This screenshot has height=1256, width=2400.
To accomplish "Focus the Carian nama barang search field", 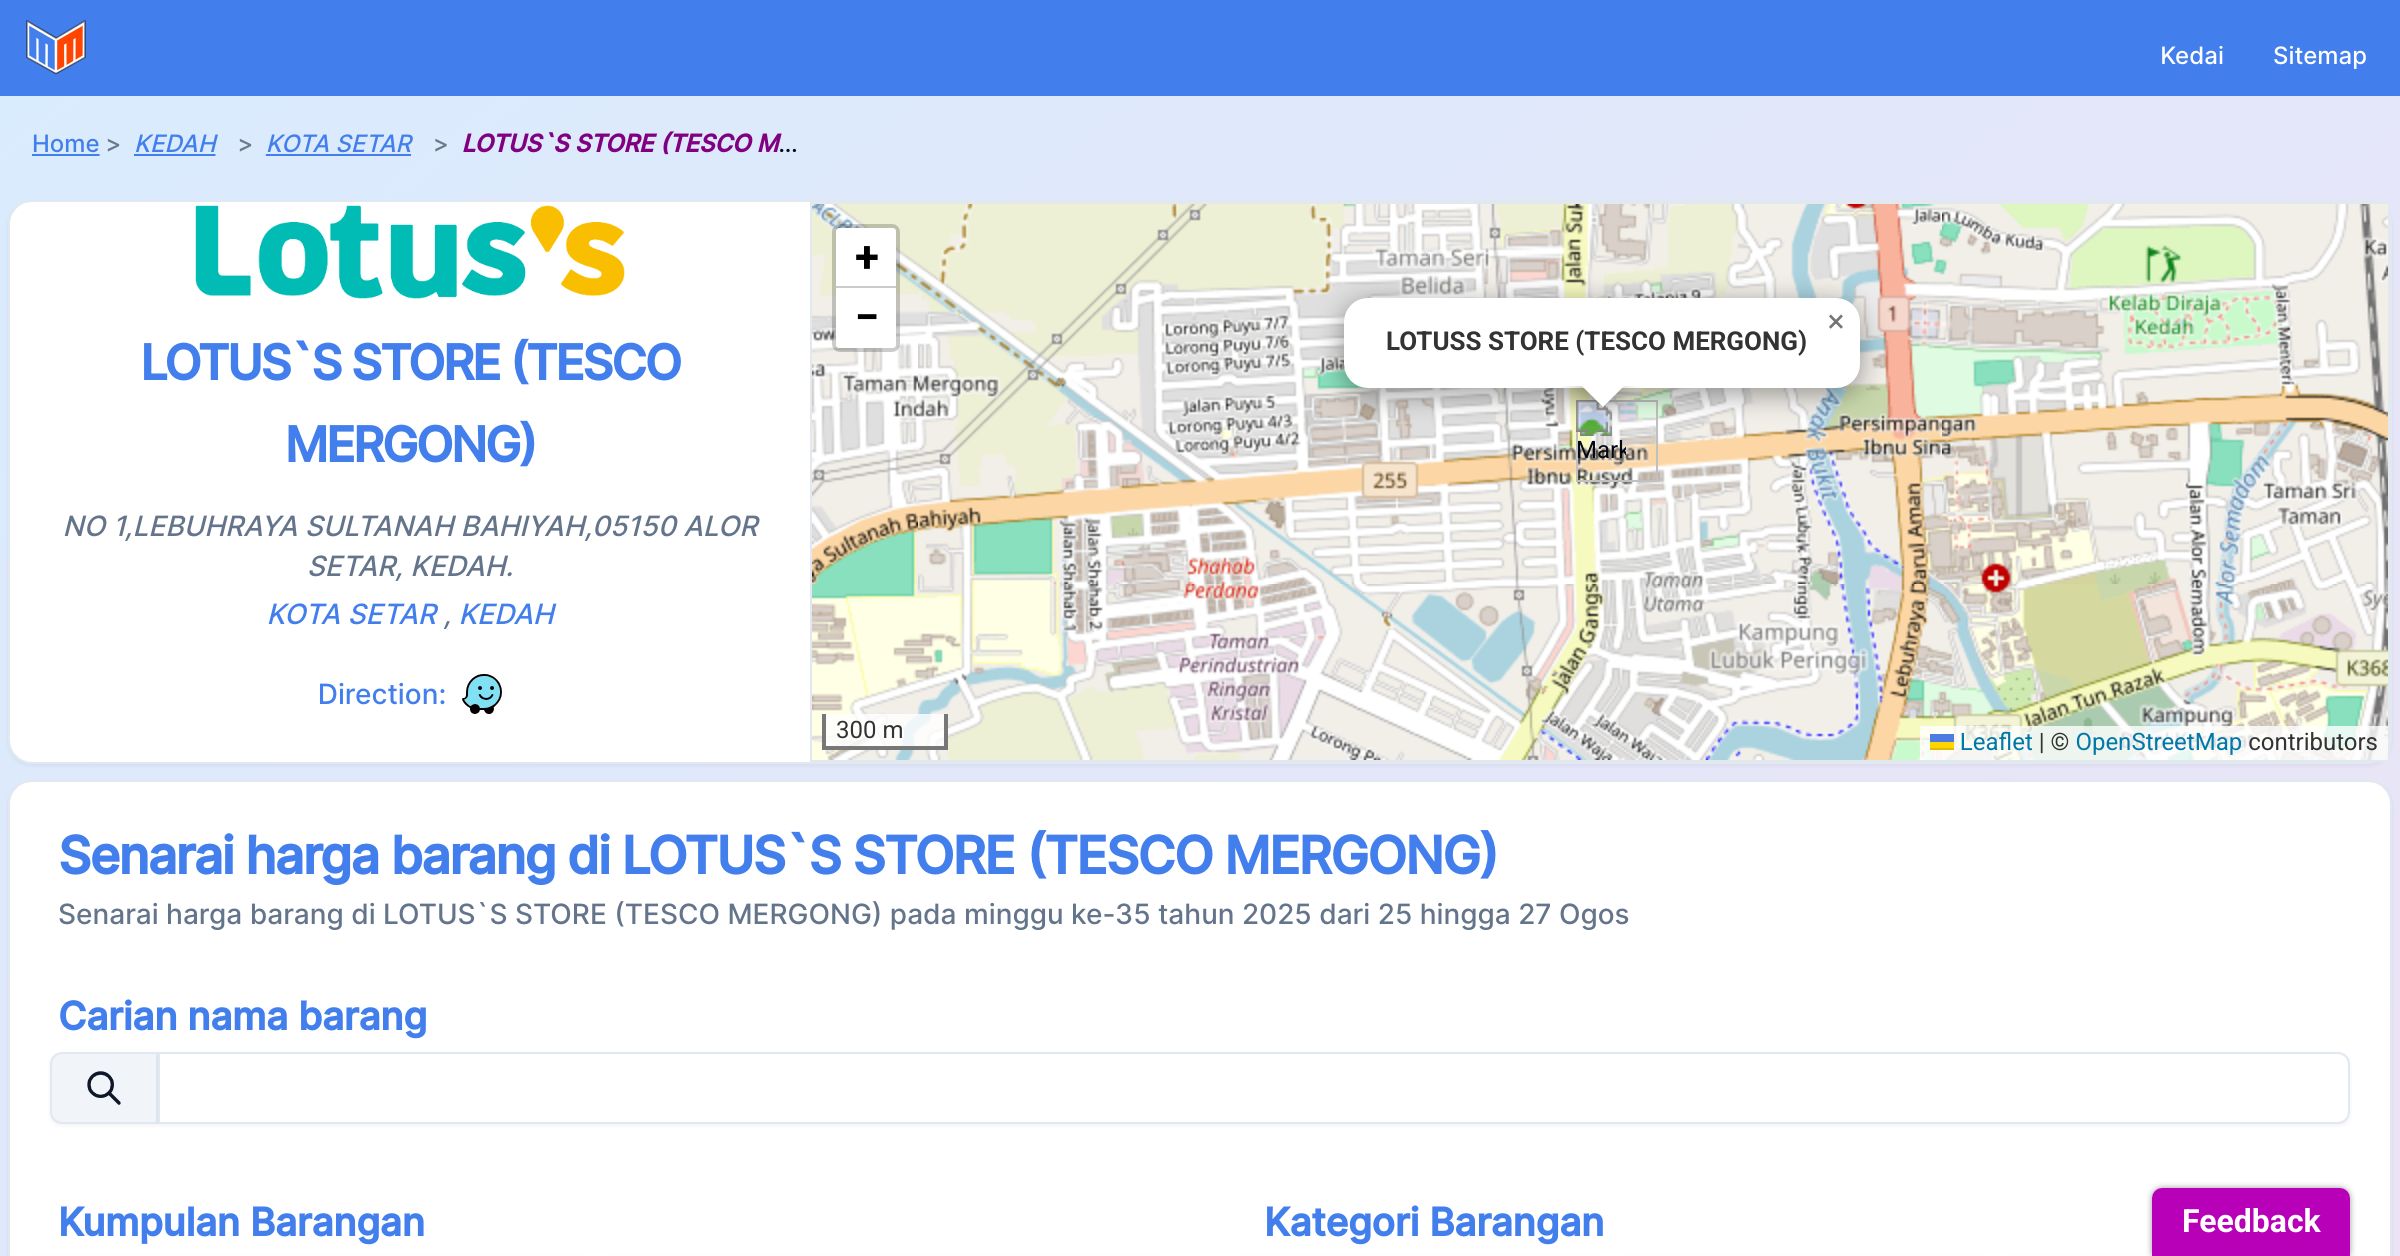I will (x=1252, y=1087).
